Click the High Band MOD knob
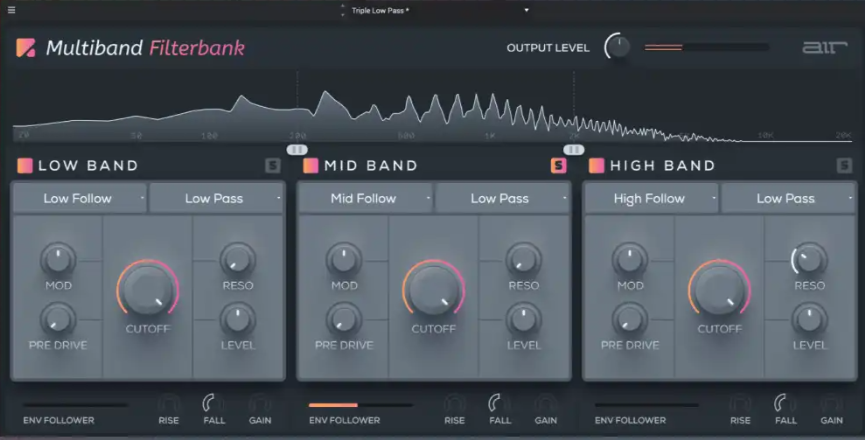 pyautogui.click(x=629, y=260)
